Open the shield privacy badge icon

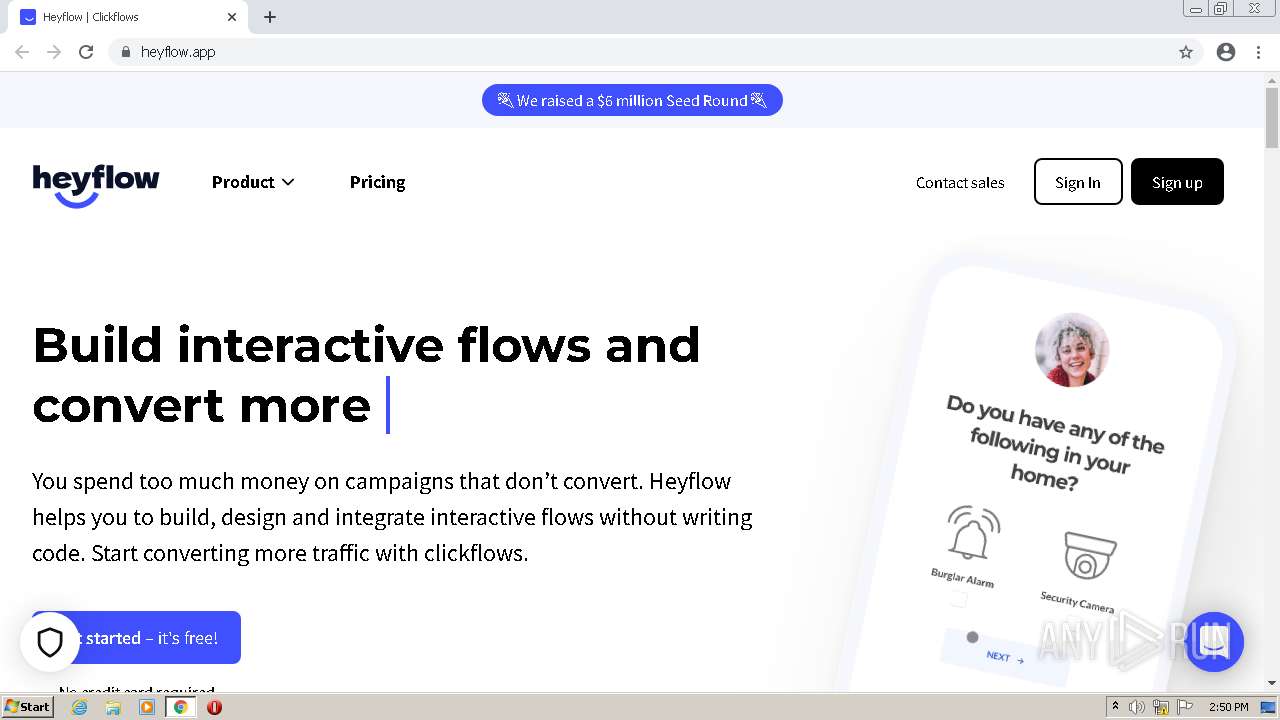pos(50,642)
